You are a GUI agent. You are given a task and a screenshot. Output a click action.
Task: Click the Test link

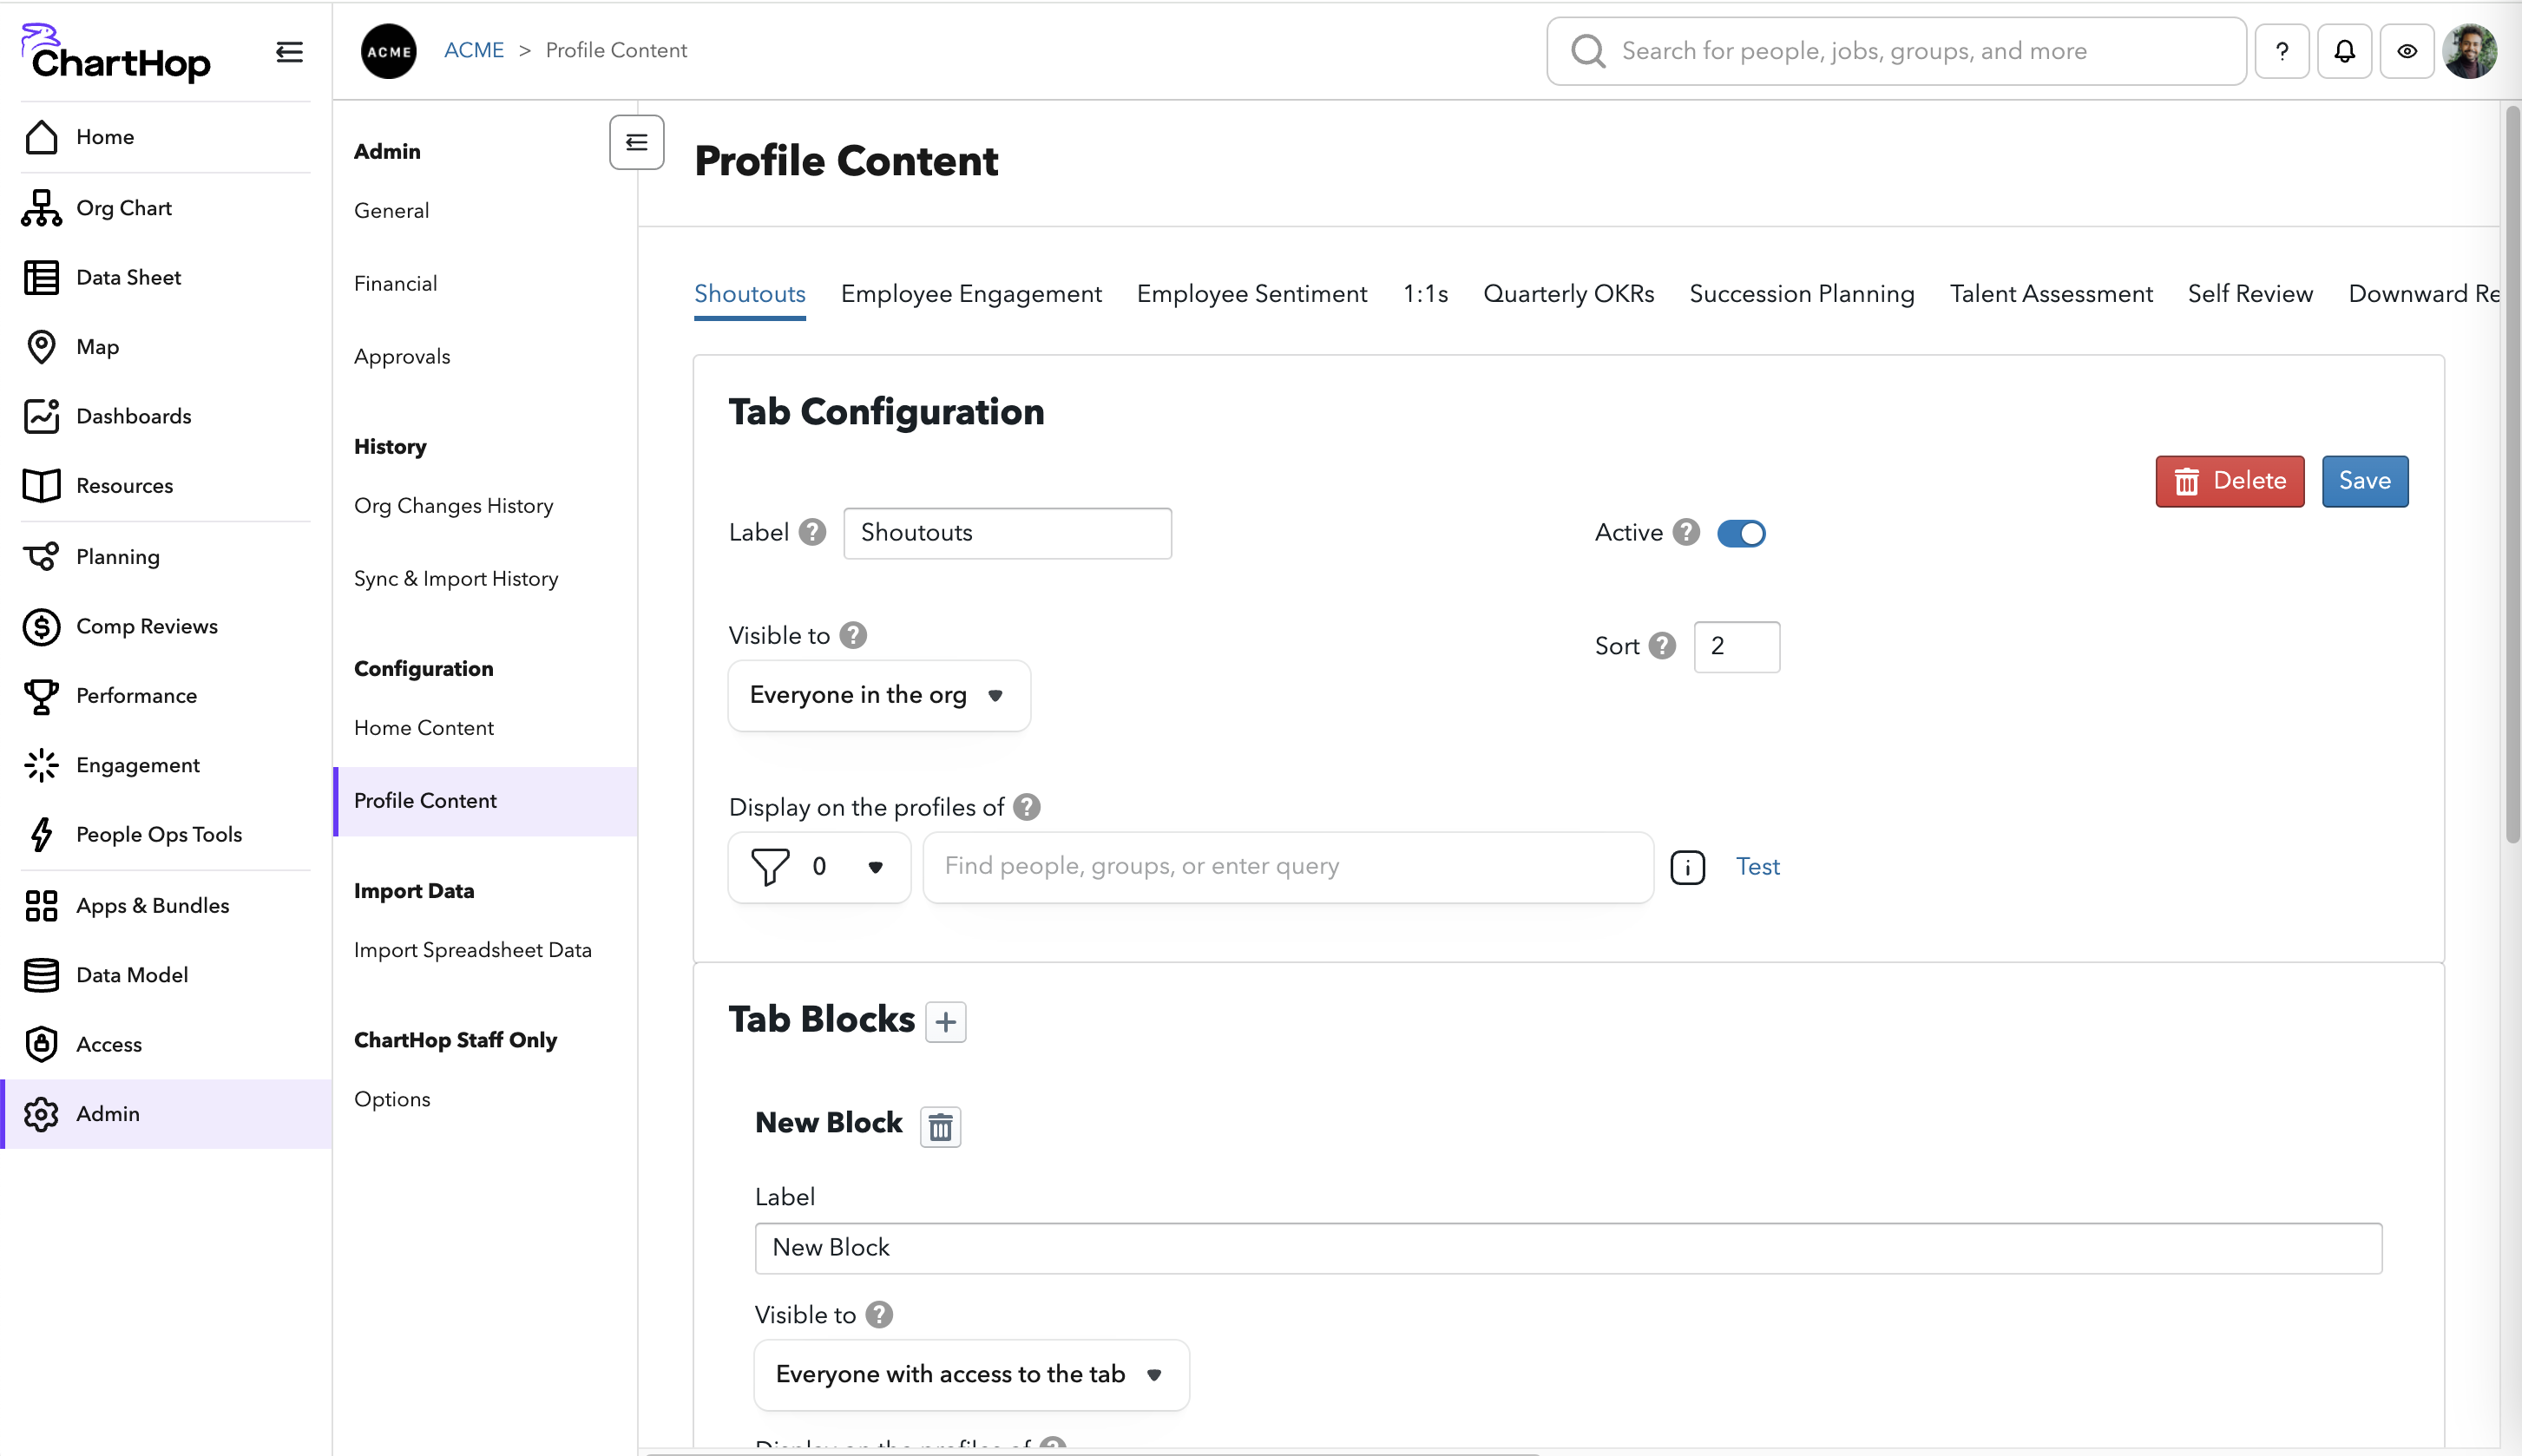[x=1756, y=866]
